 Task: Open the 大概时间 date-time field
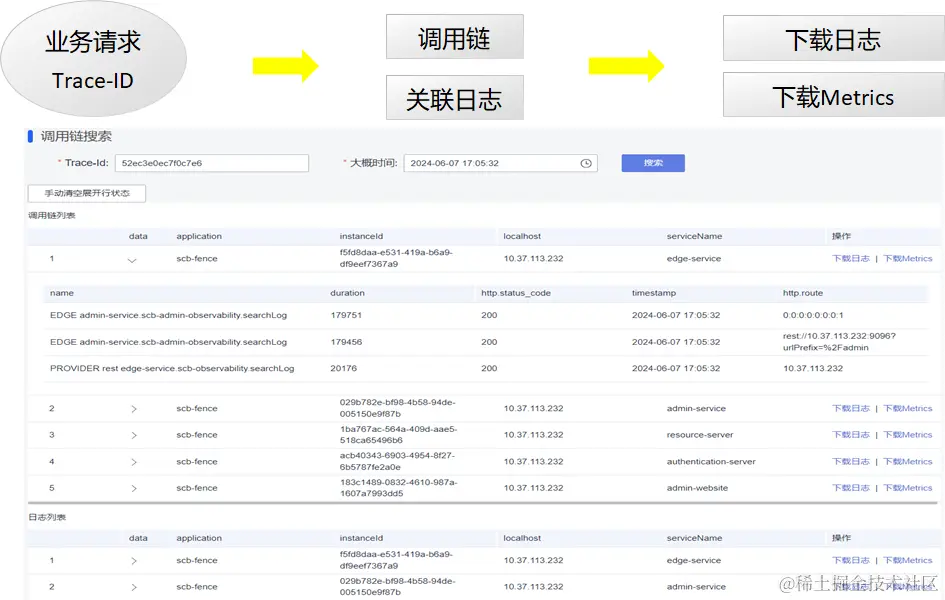500,163
